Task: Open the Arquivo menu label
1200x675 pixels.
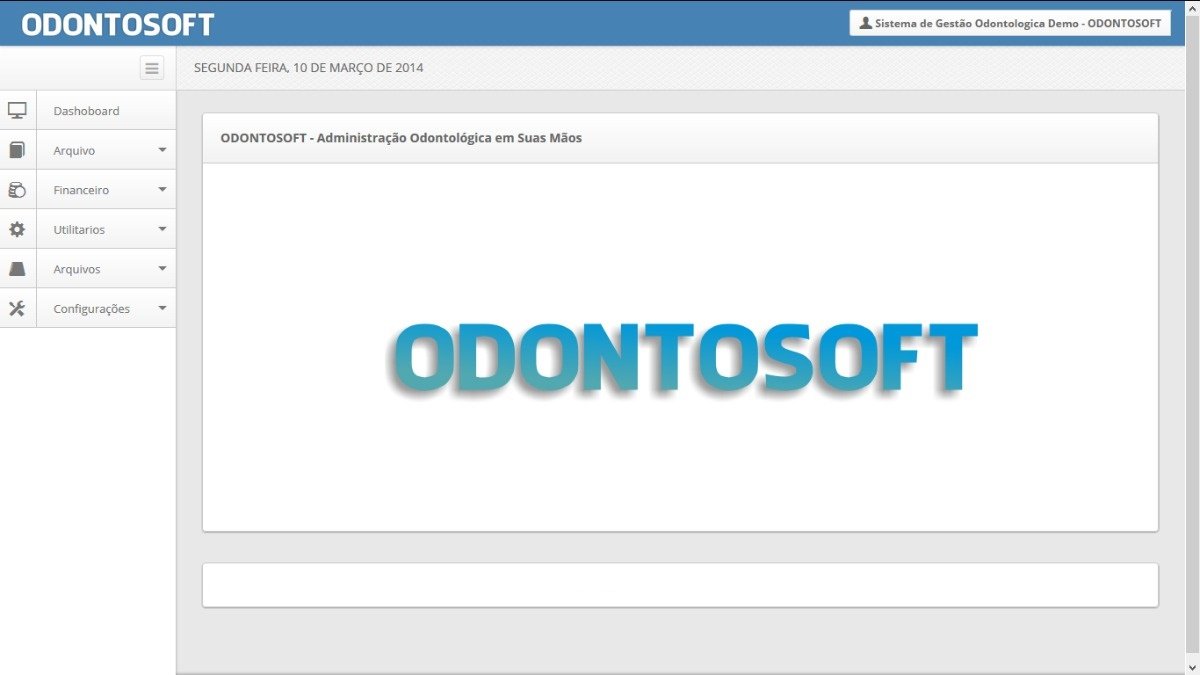Action: [74, 151]
